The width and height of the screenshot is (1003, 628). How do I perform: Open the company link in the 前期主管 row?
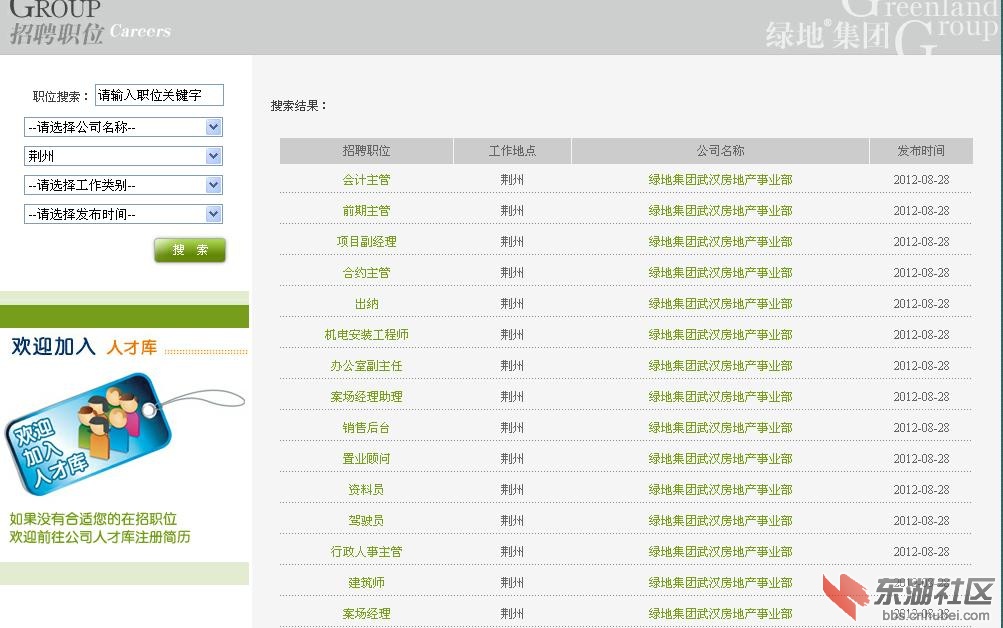tap(720, 211)
